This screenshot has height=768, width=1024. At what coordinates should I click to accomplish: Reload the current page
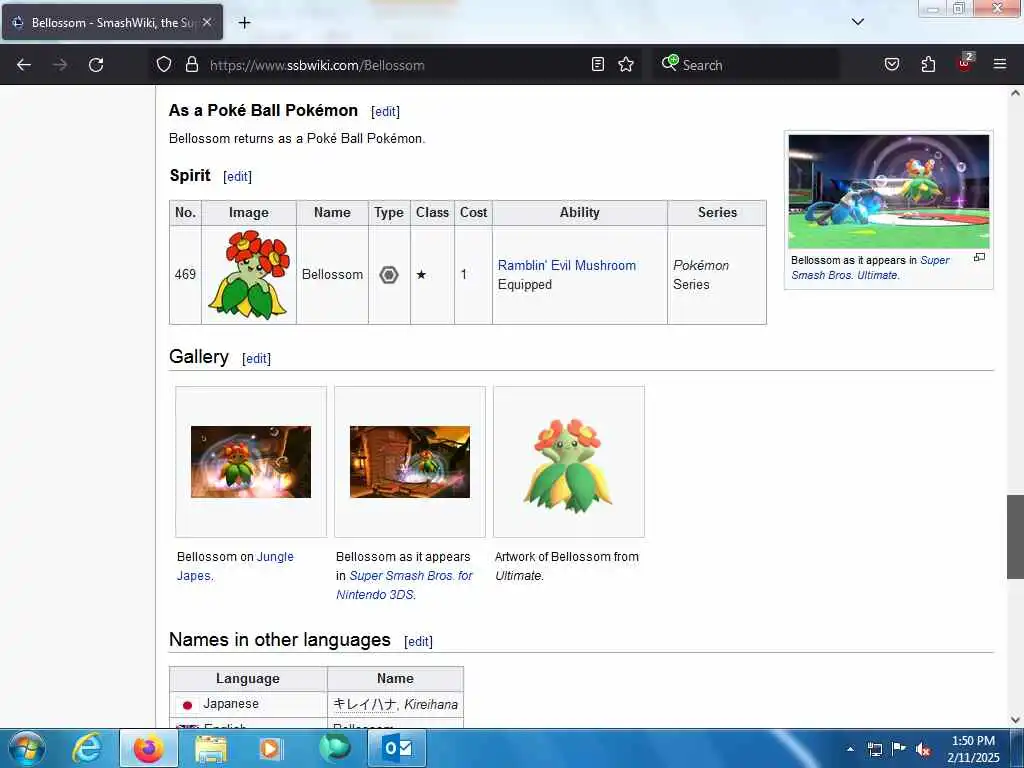96,65
